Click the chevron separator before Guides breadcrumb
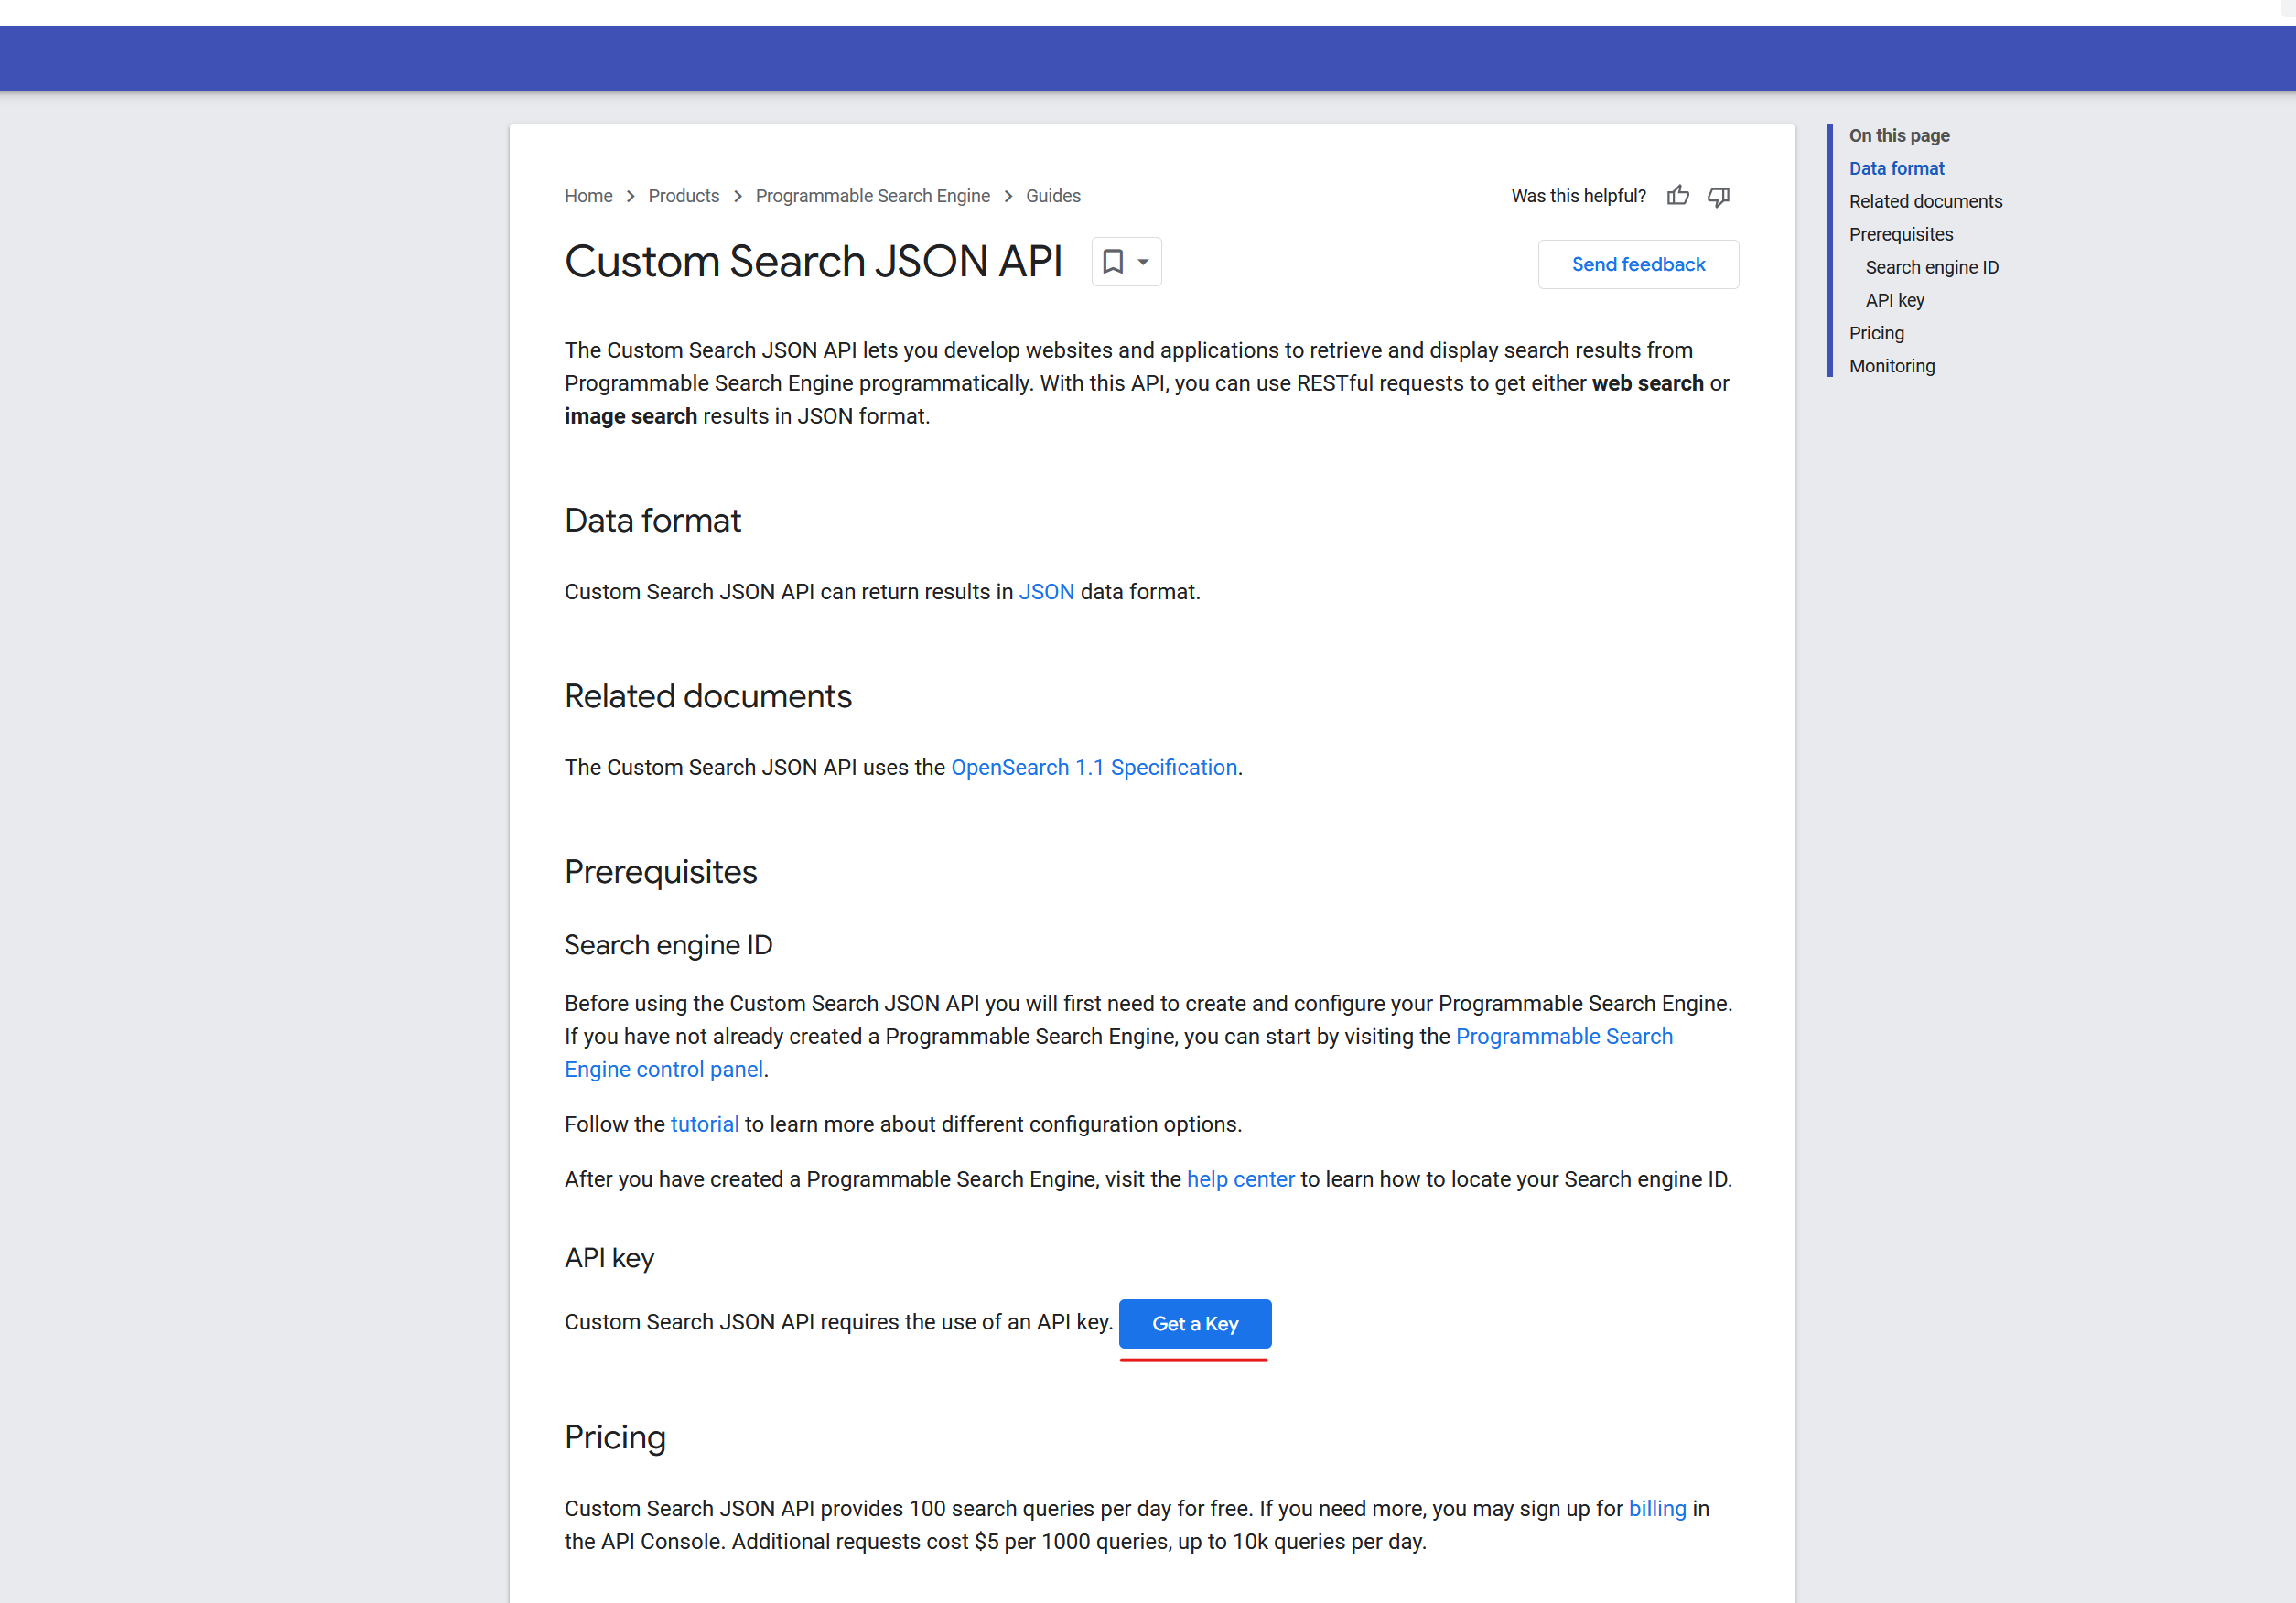 click(1008, 196)
